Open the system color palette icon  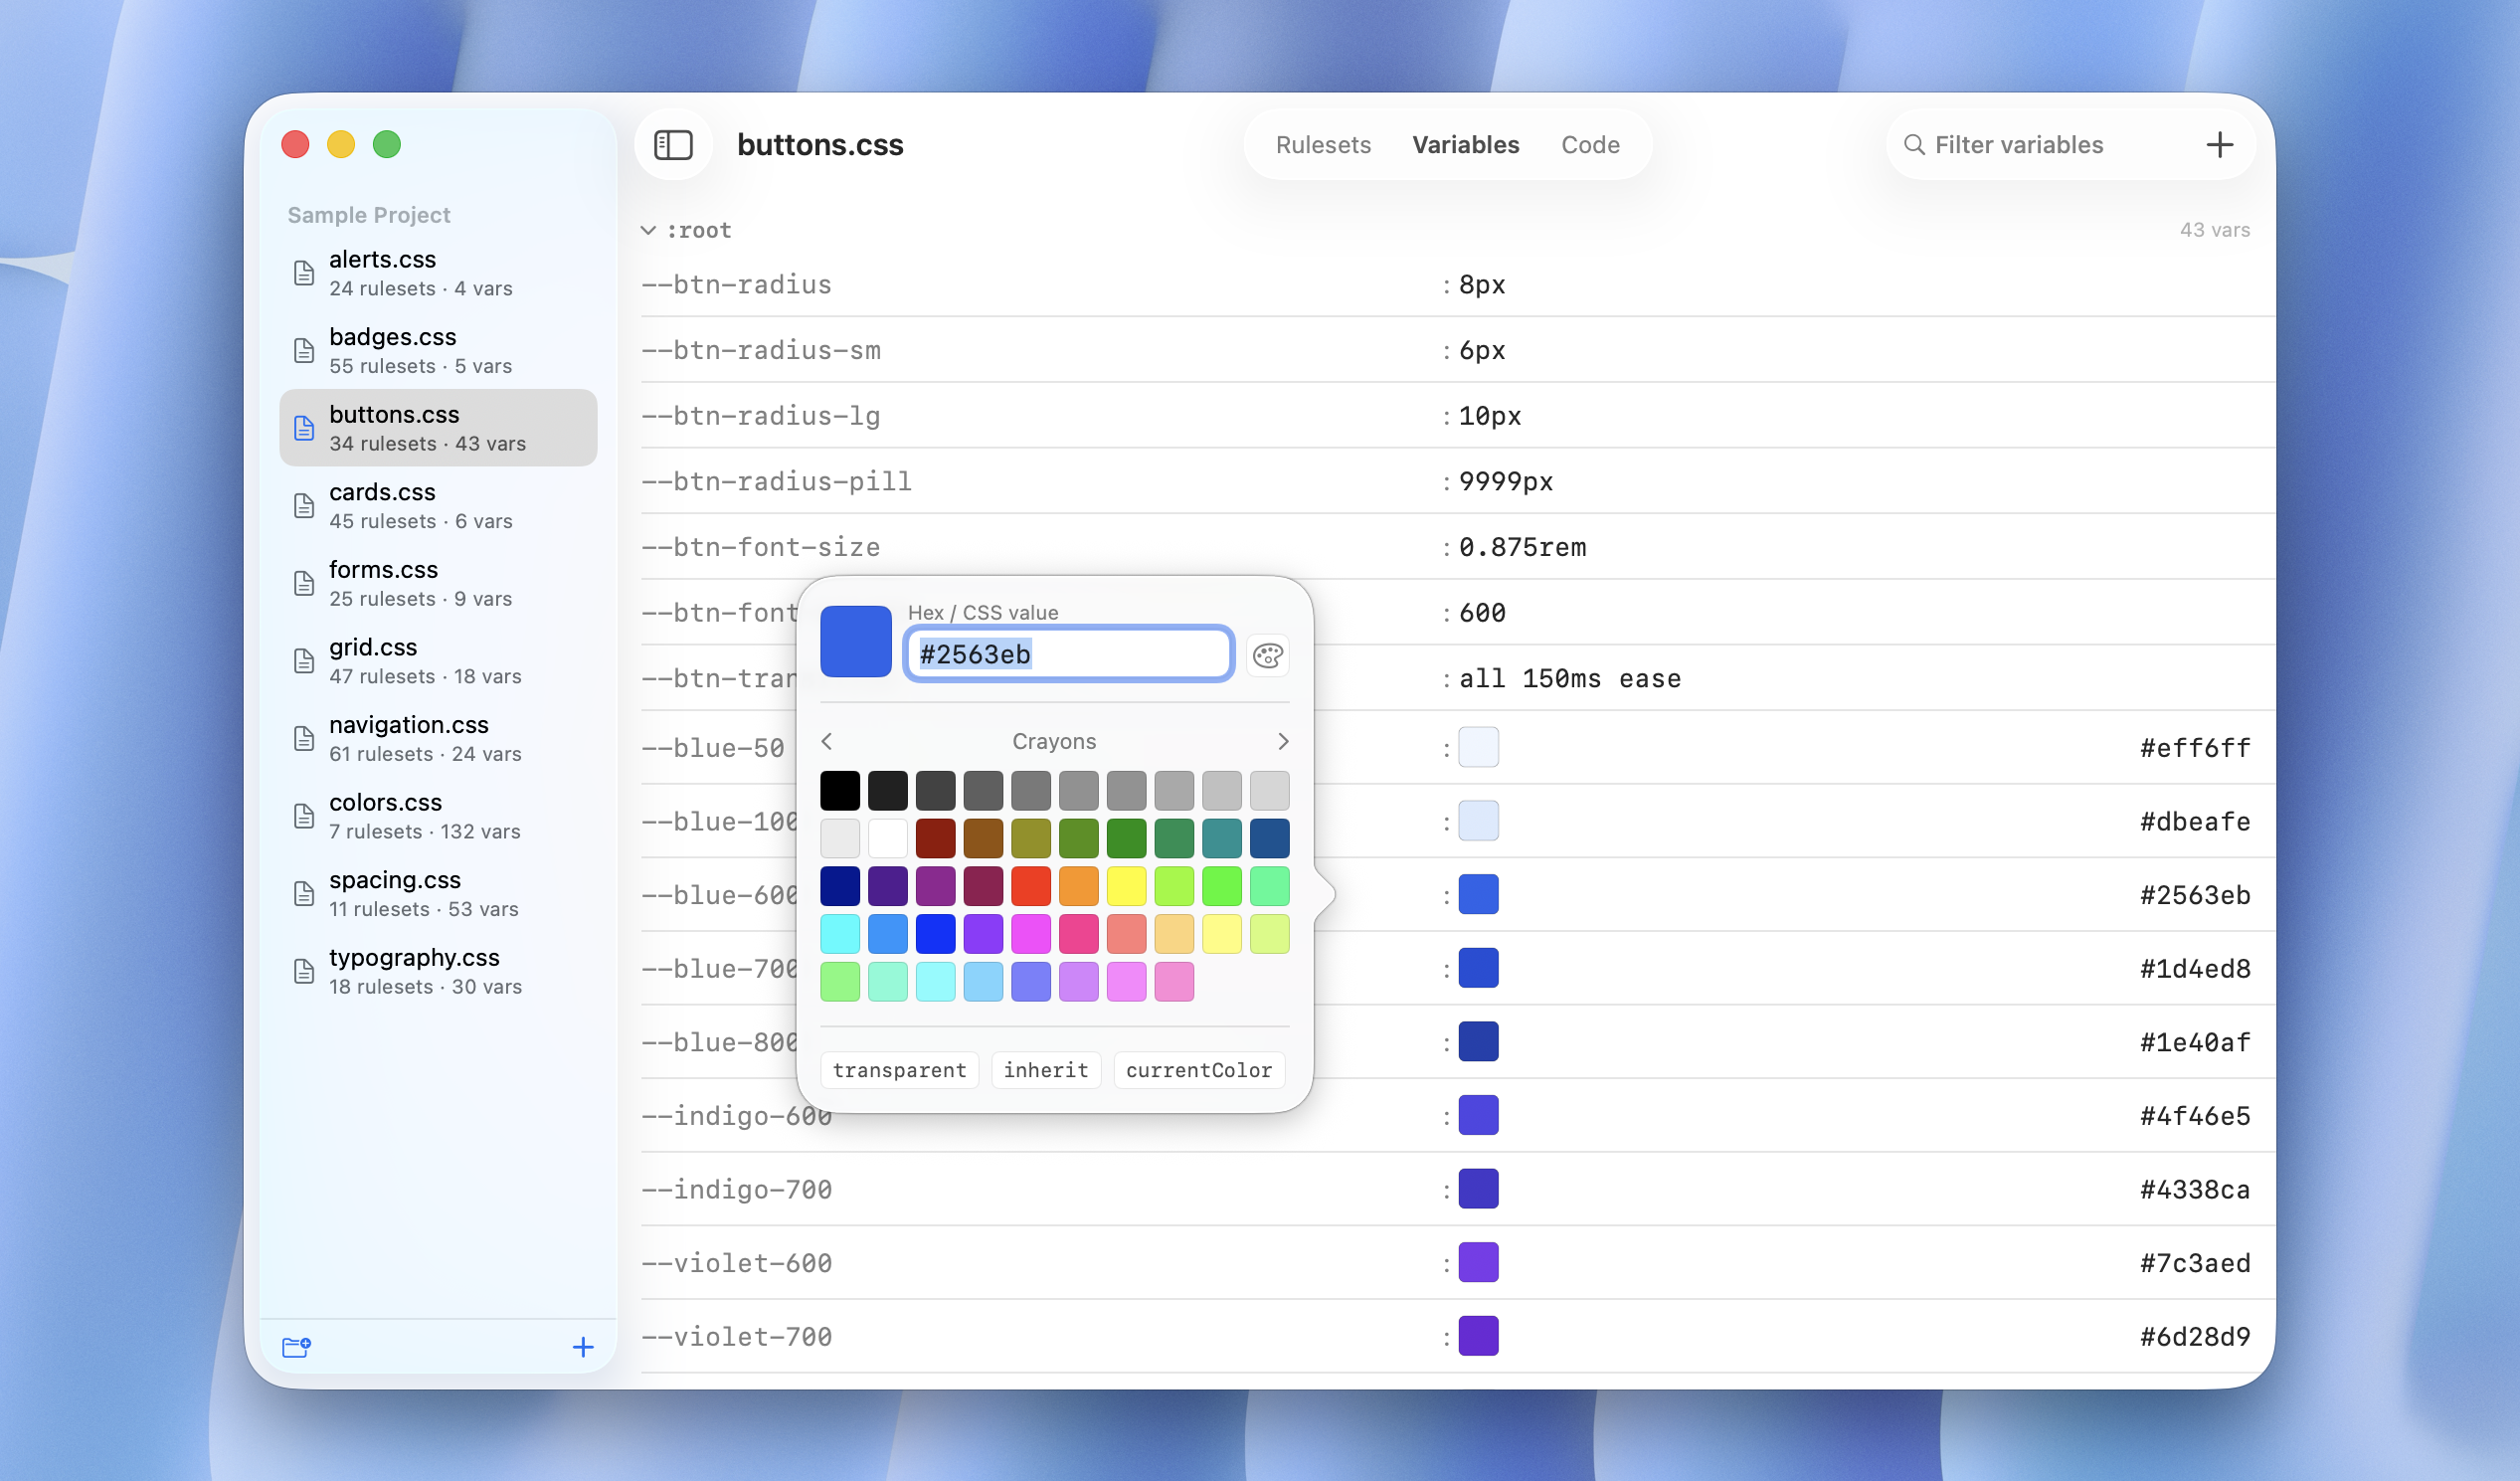click(x=1268, y=656)
